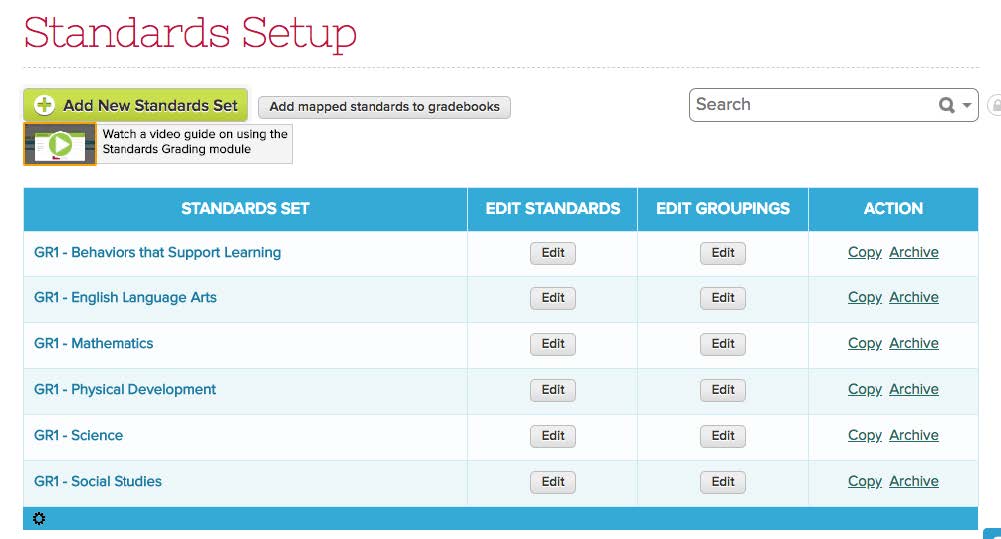Open GR1 - Social Studies standards set
The width and height of the screenshot is (1001, 539).
tap(98, 482)
